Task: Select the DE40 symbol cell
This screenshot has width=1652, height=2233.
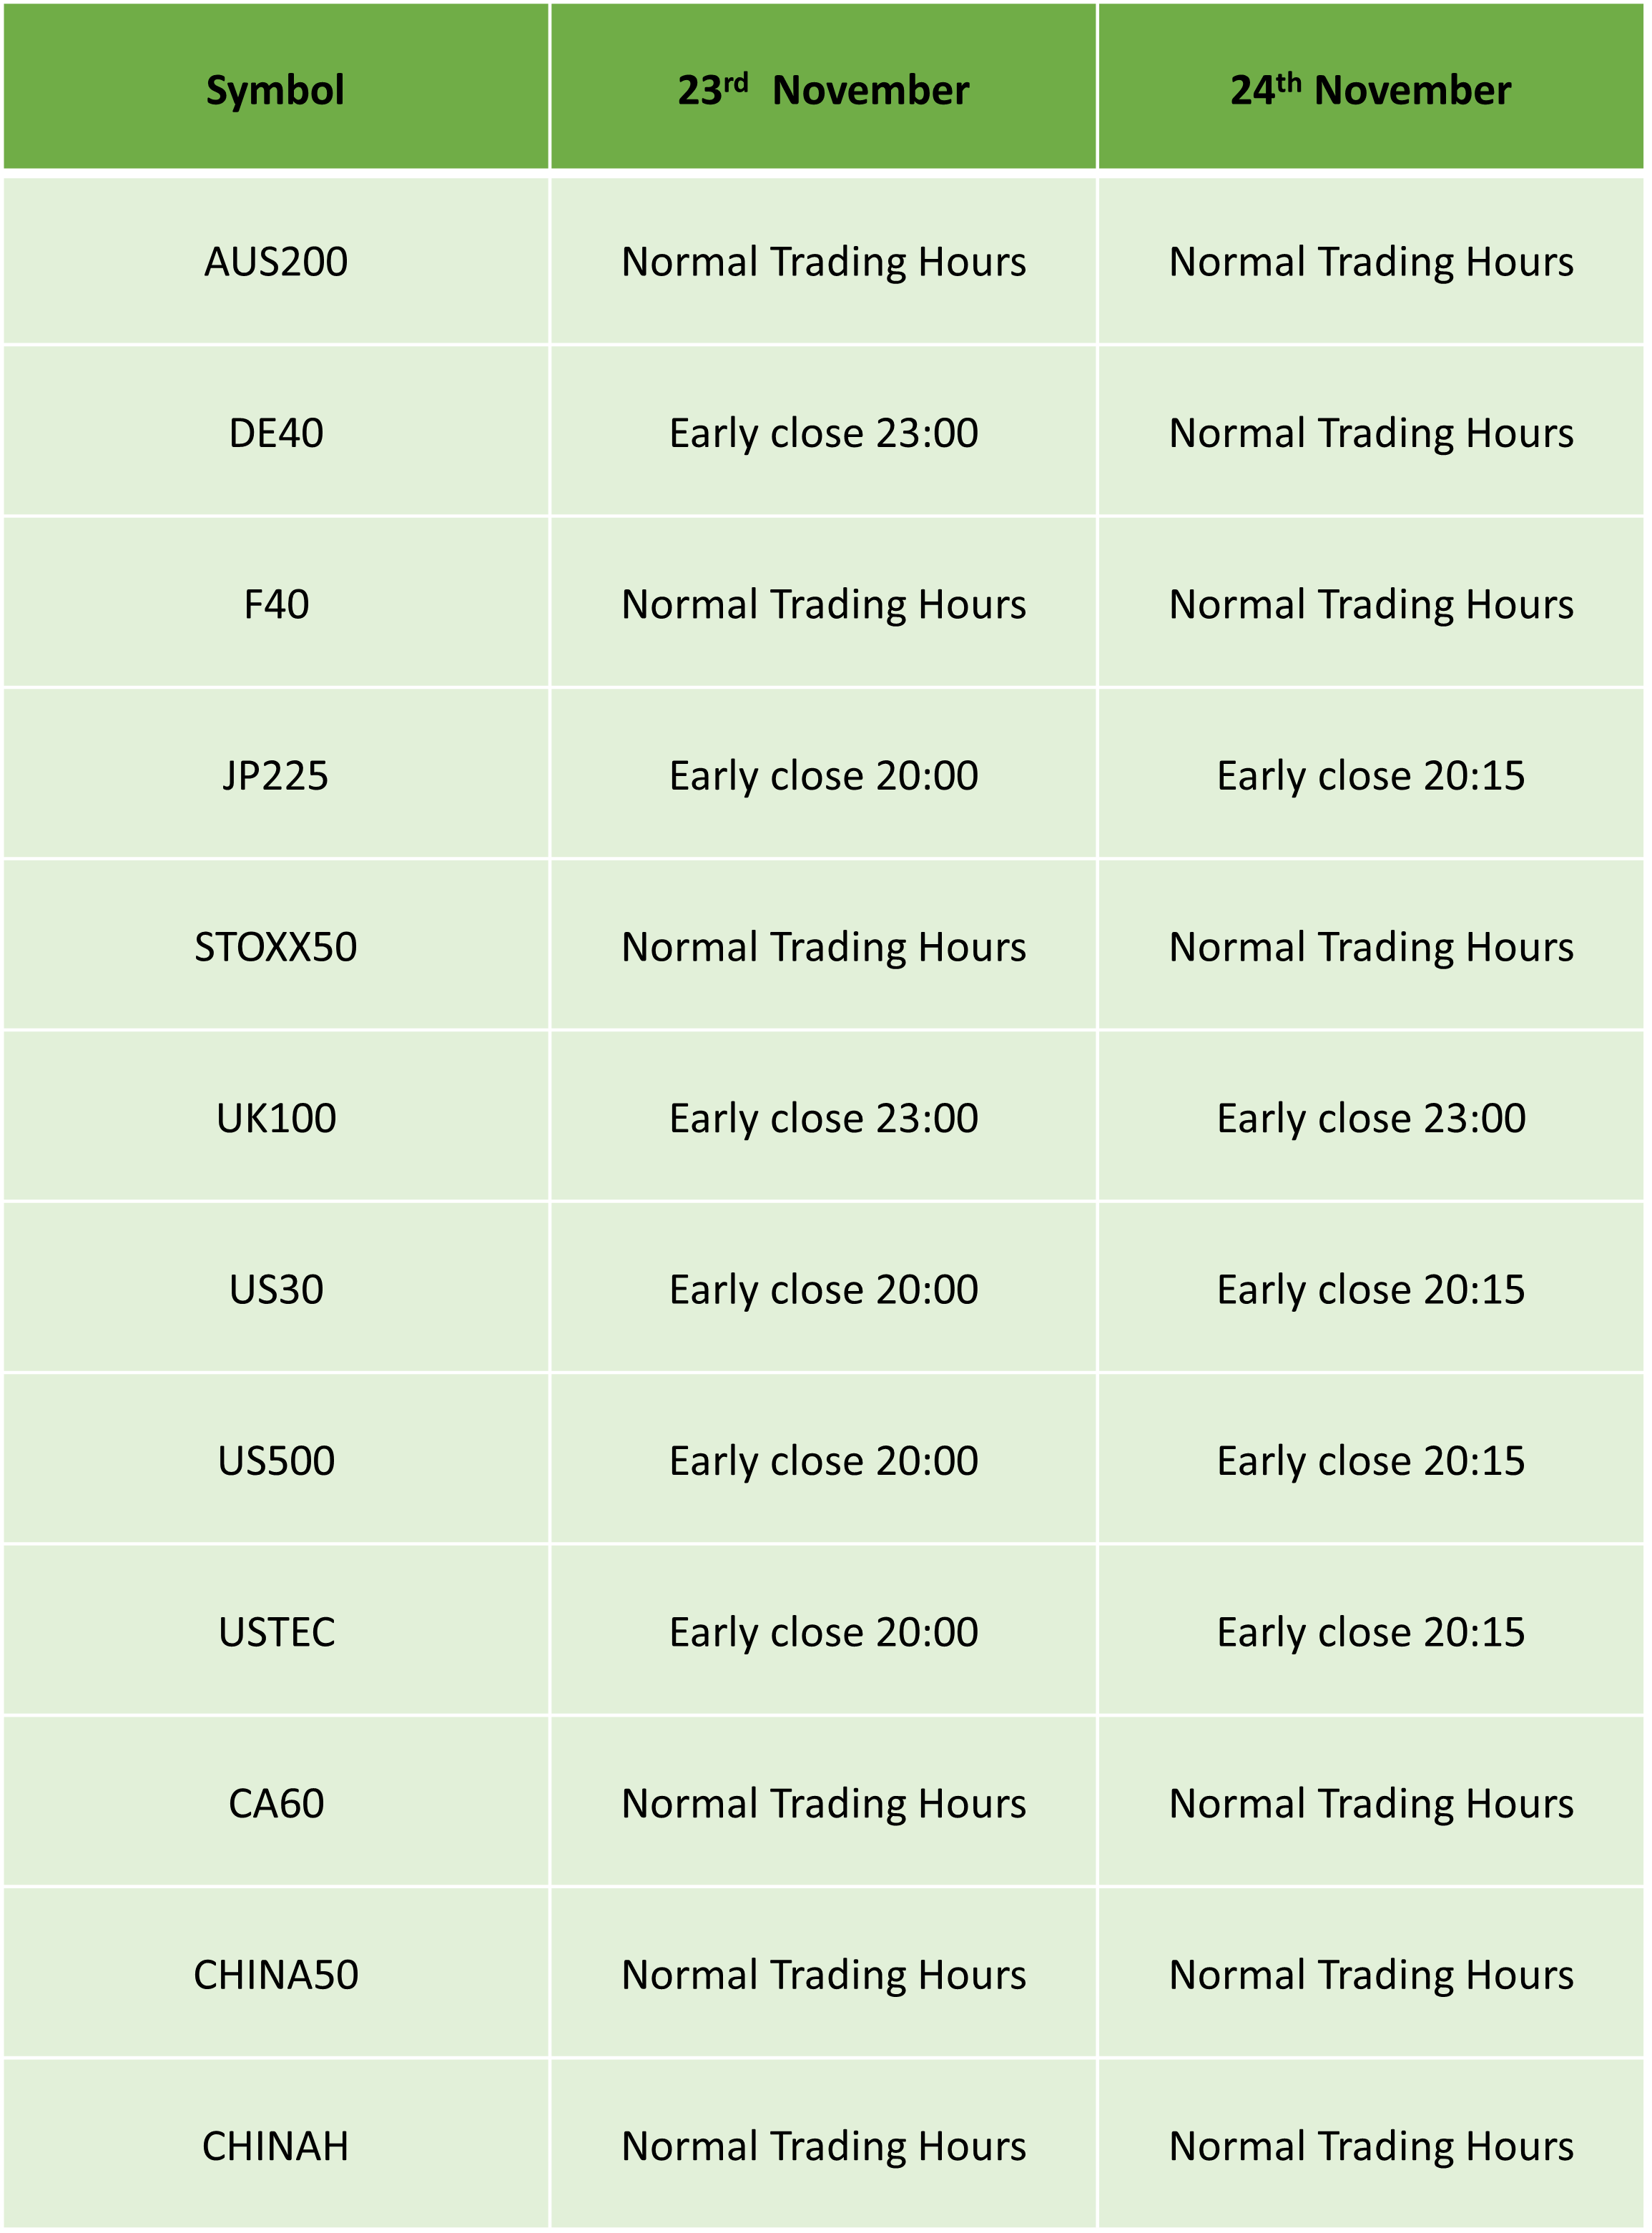Action: tap(276, 432)
